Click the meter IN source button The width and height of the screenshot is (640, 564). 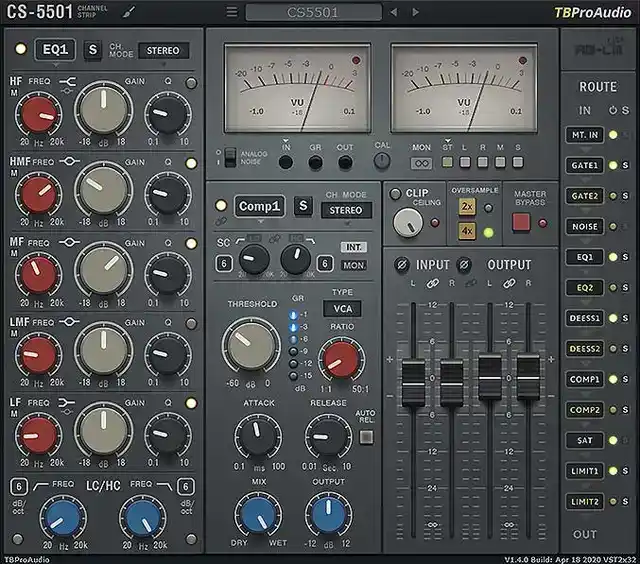coord(286,162)
